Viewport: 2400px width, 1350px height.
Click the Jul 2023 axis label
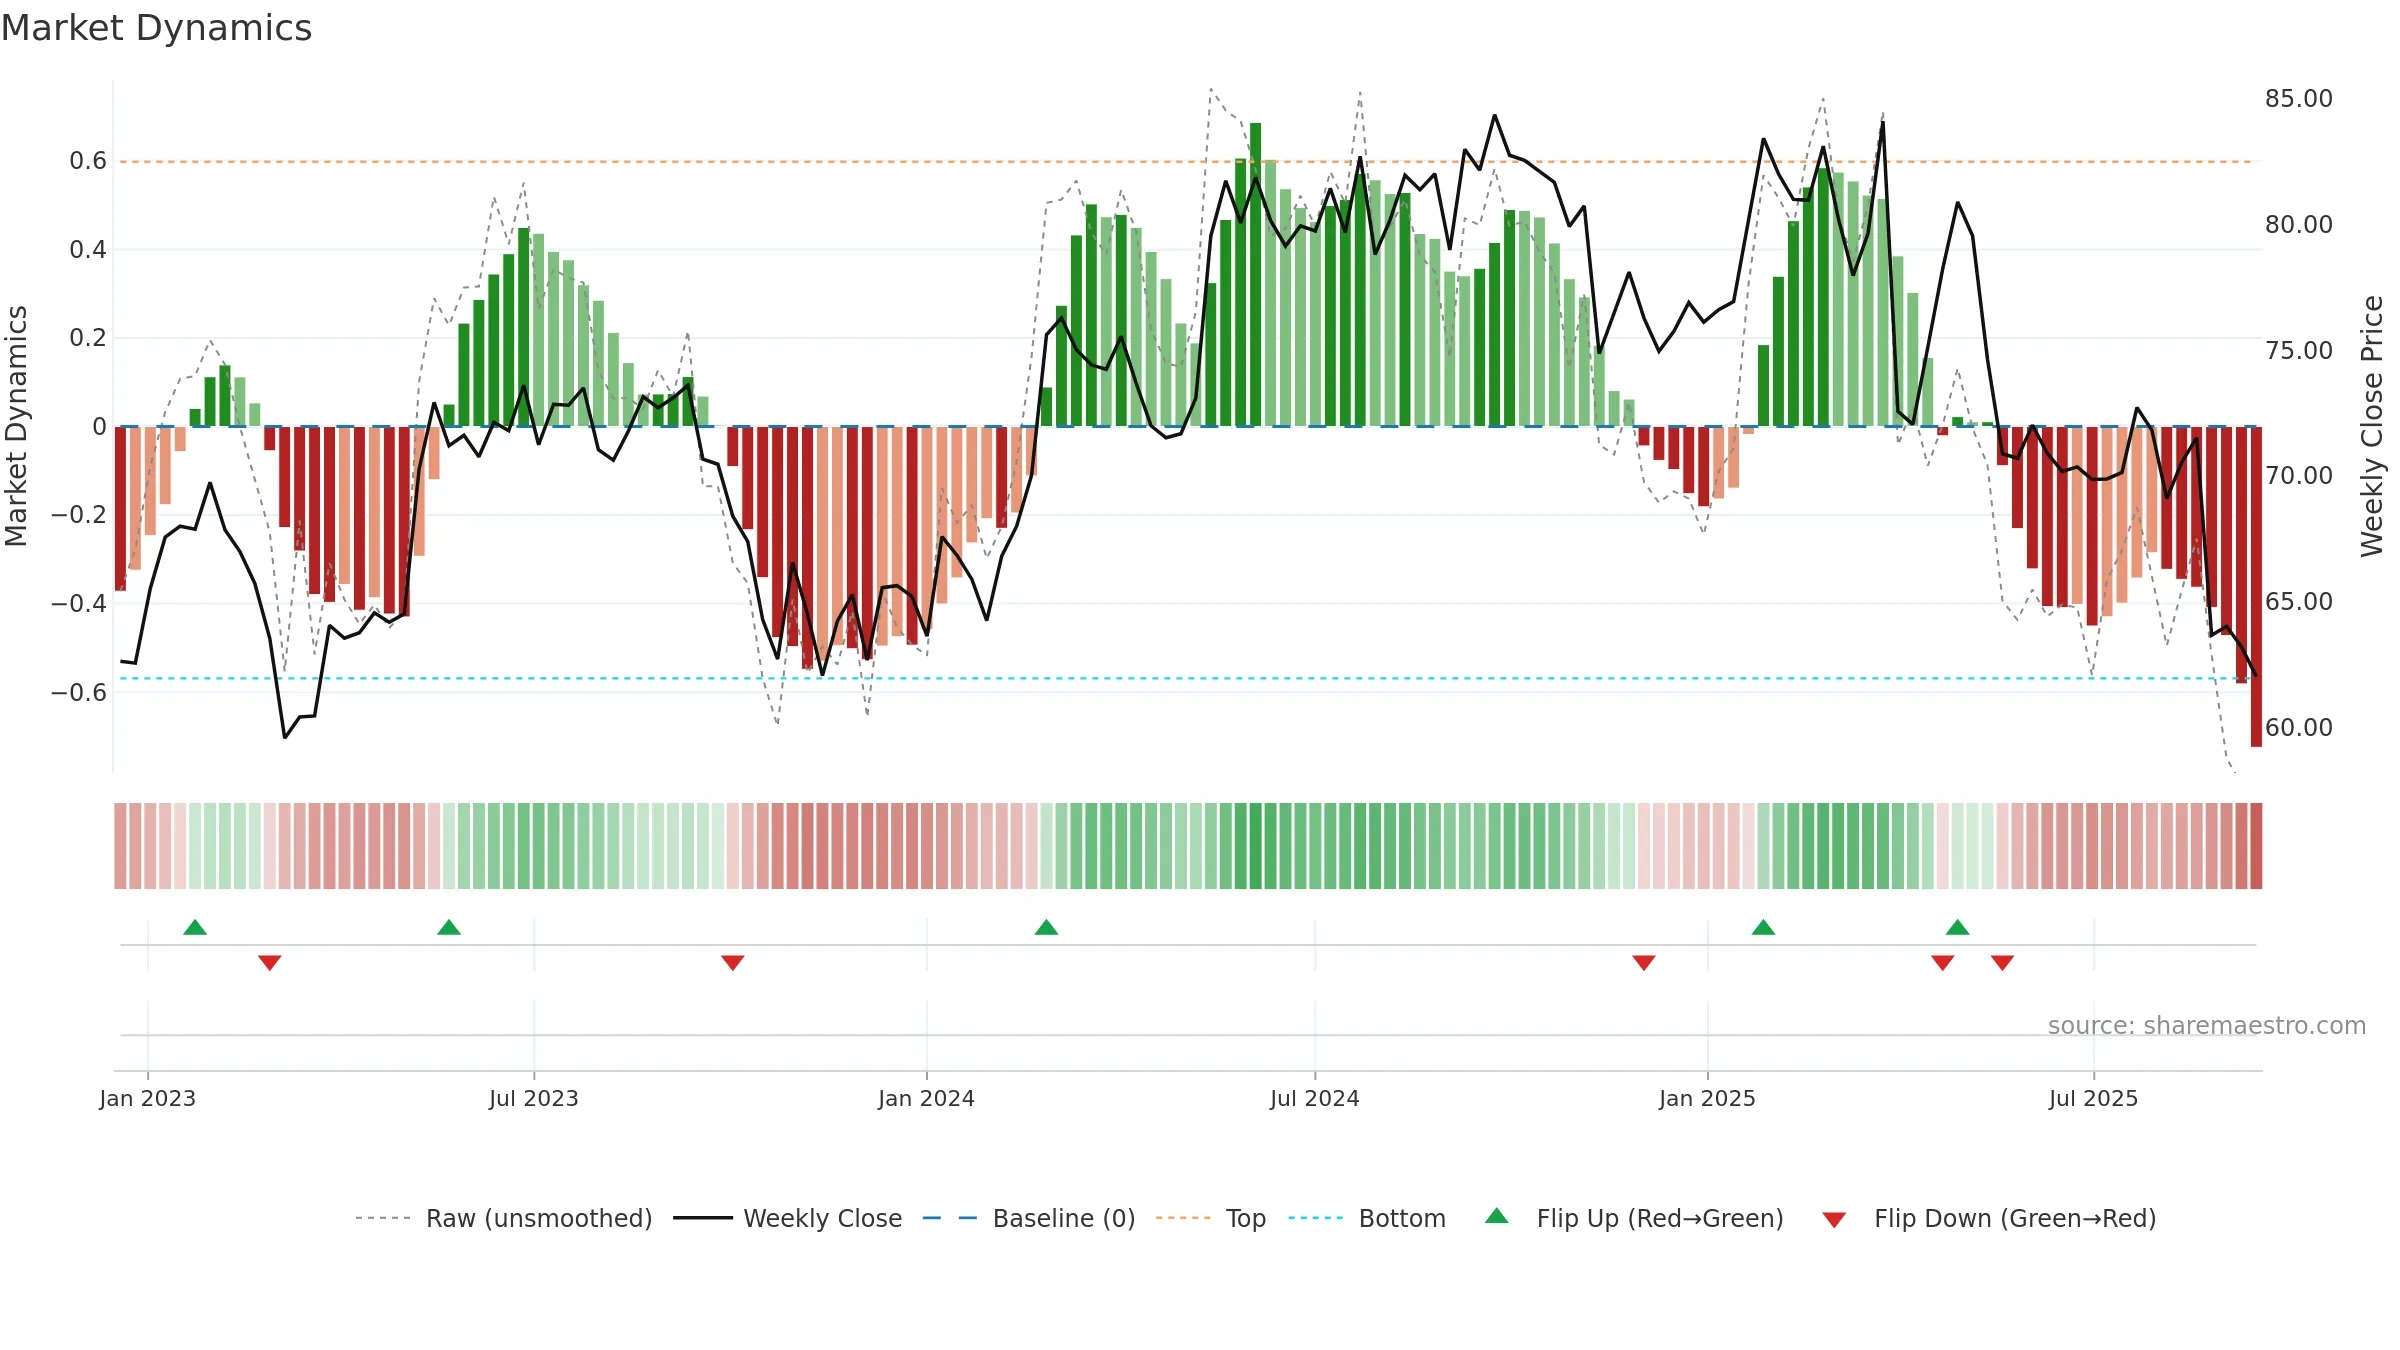tap(534, 1098)
